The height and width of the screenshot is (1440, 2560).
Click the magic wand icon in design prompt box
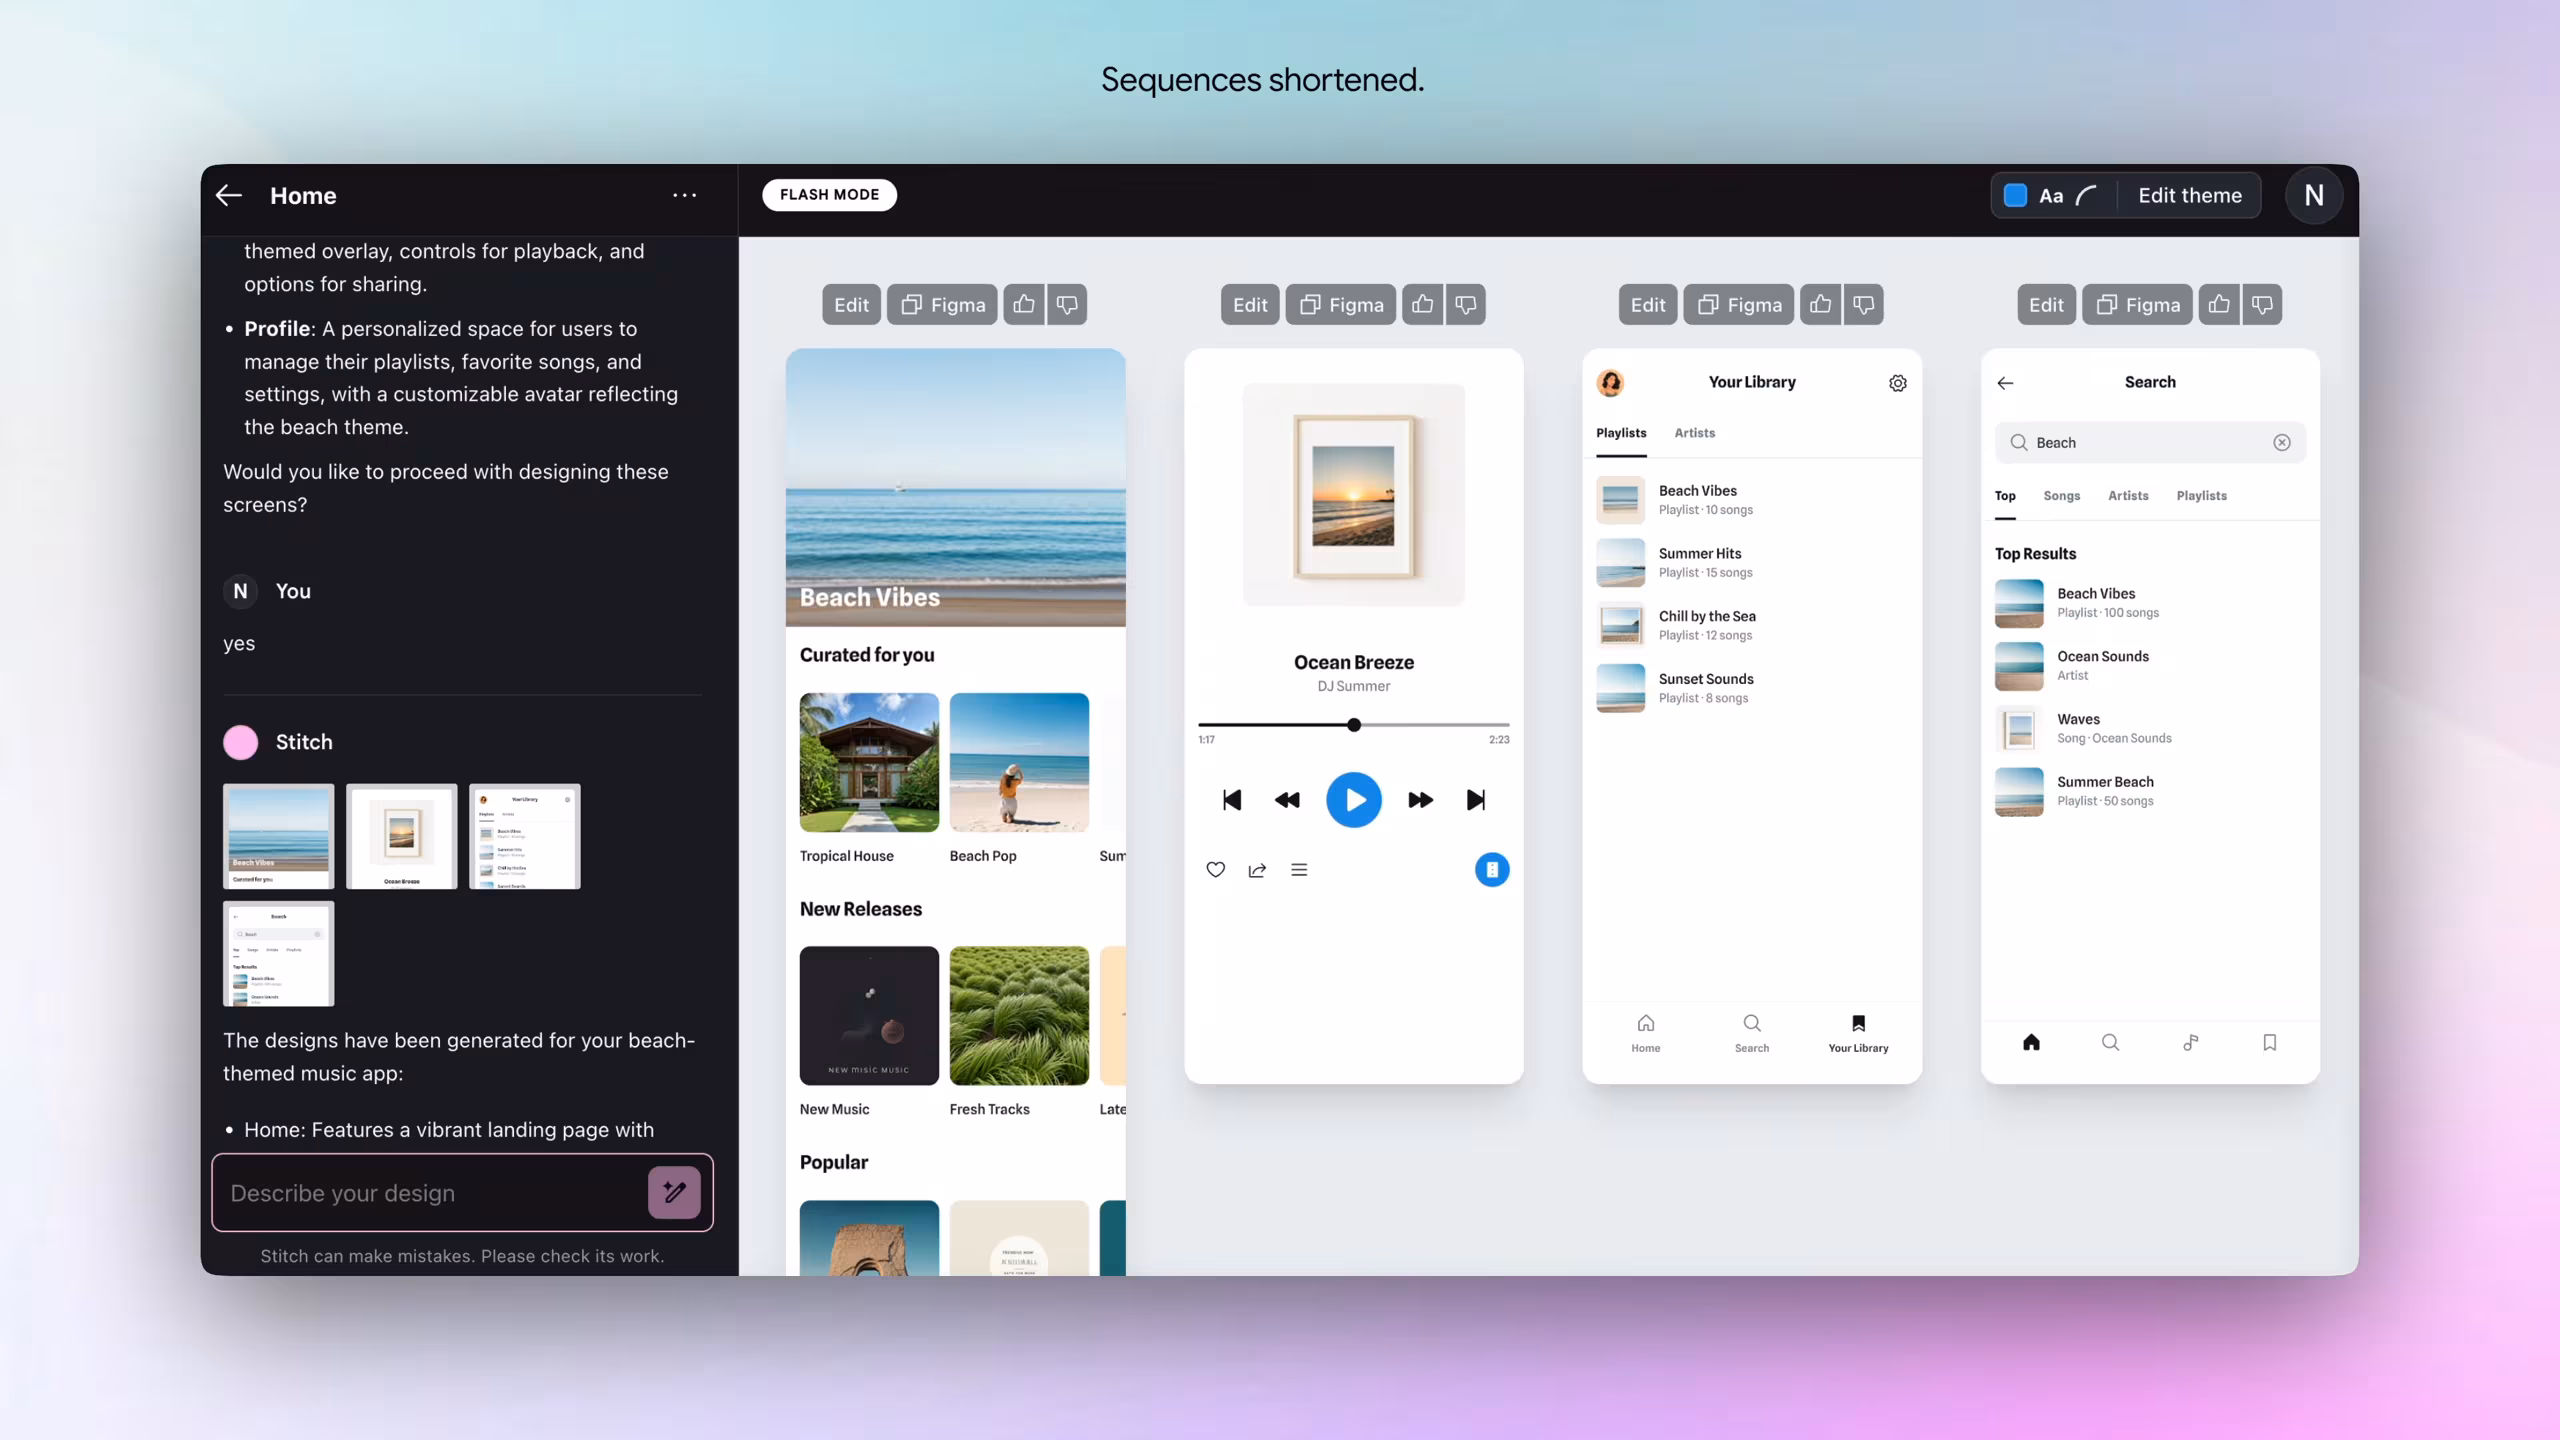673,1192
